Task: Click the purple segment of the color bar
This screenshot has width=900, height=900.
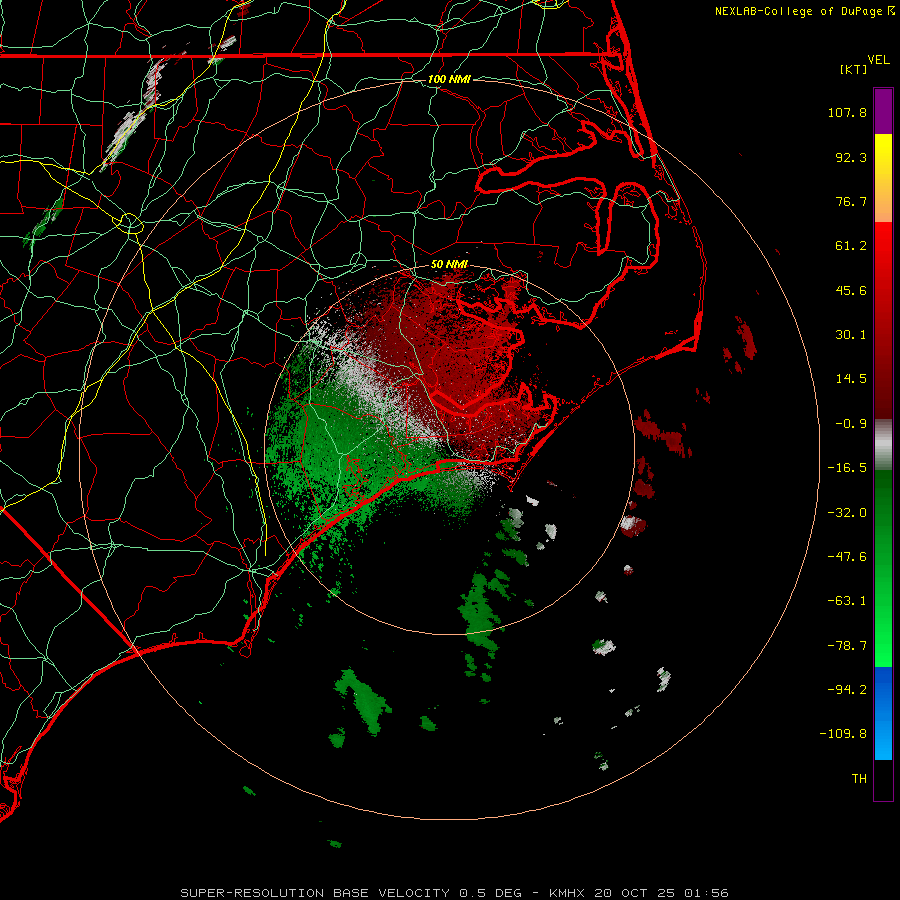Action: coord(883,111)
